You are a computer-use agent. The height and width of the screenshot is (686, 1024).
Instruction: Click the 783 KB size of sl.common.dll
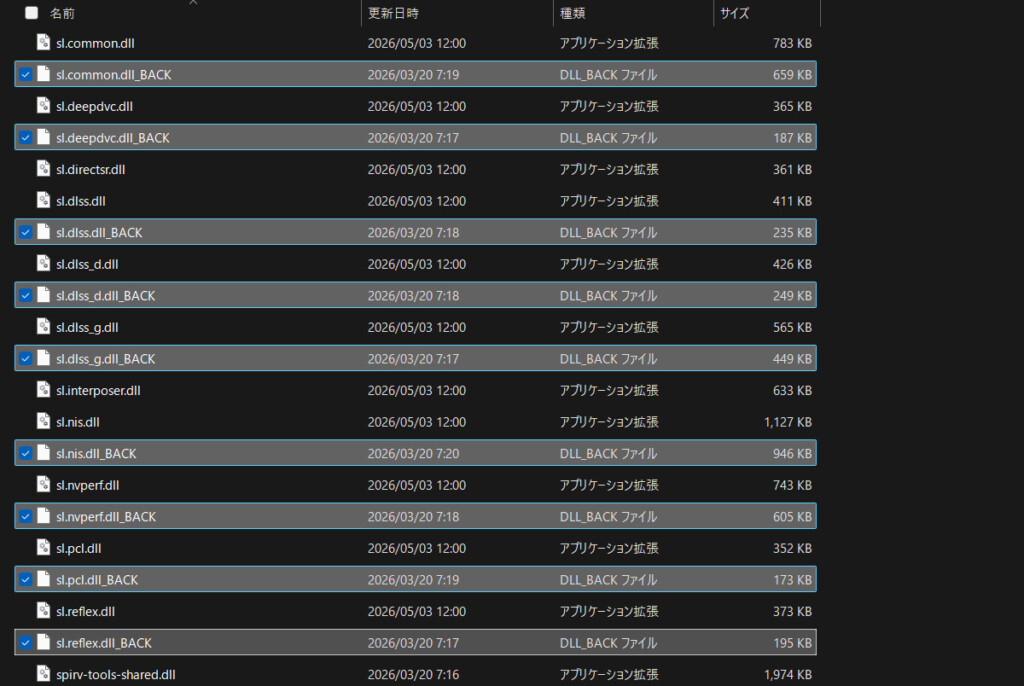tap(792, 43)
